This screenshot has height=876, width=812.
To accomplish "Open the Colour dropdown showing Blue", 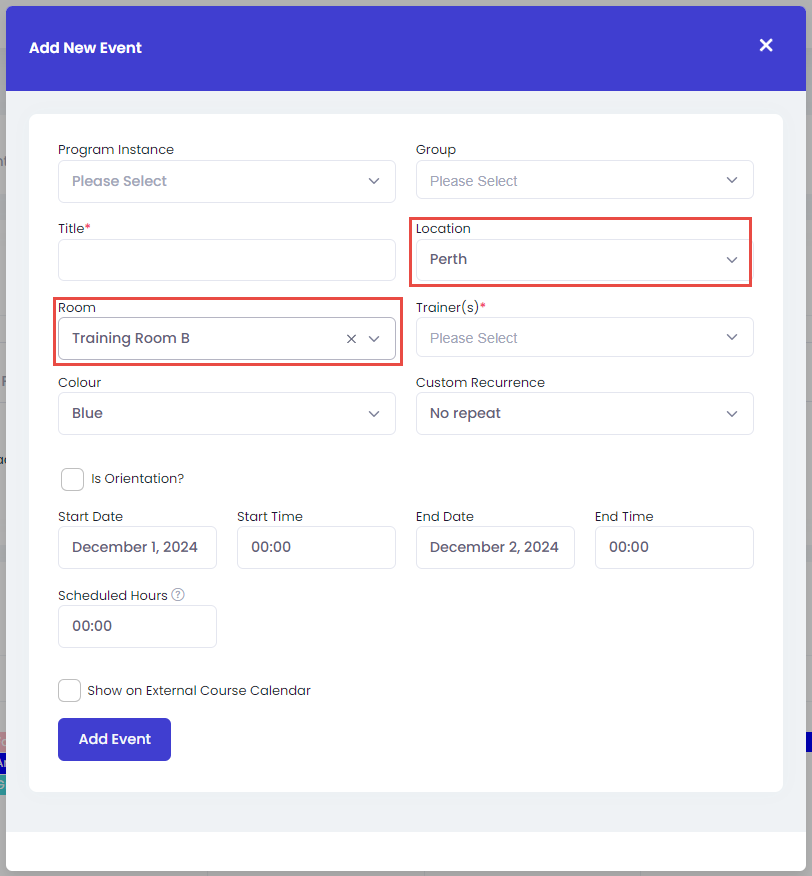I will 226,413.
